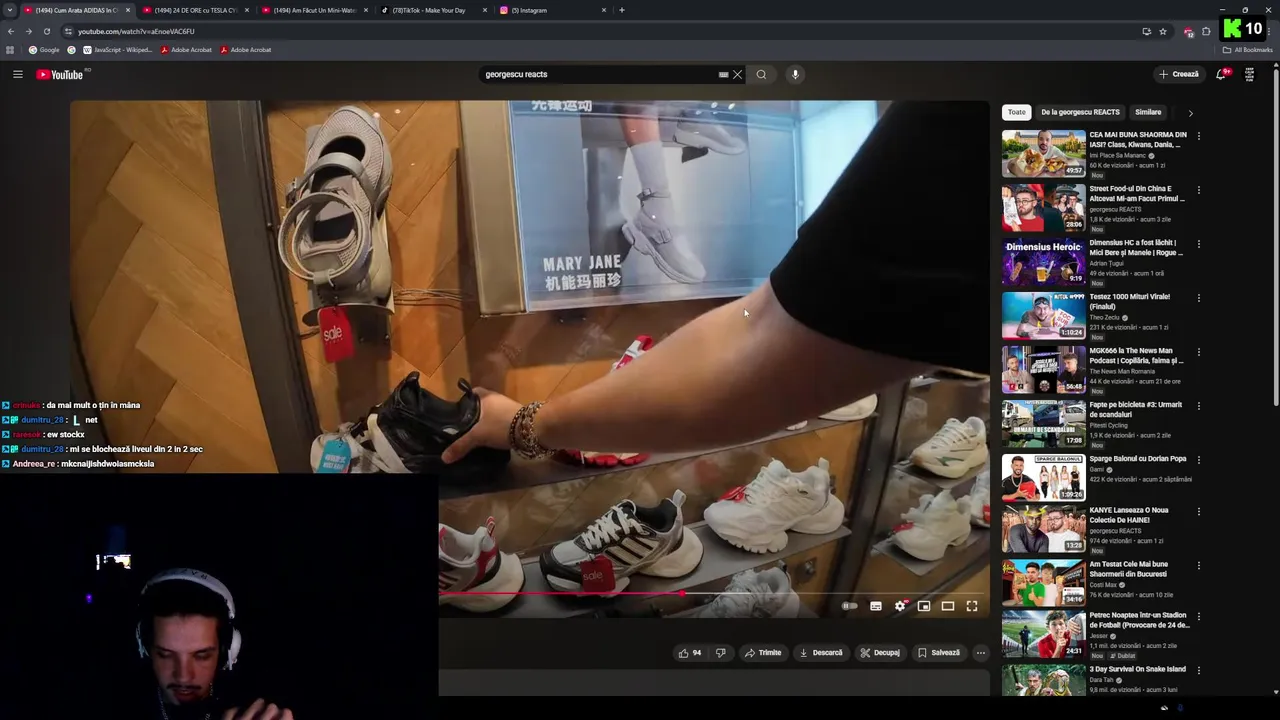Screen dimensions: 1280x720
Task: Open Petrec Noaptea Într-un Stadion thumbnail
Action: click(x=1043, y=635)
